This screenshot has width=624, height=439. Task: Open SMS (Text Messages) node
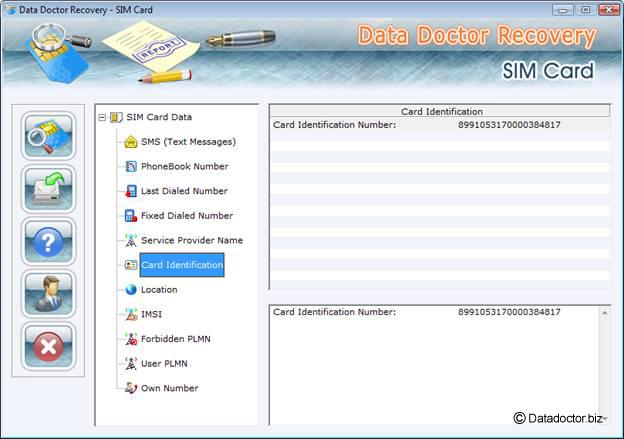point(188,142)
